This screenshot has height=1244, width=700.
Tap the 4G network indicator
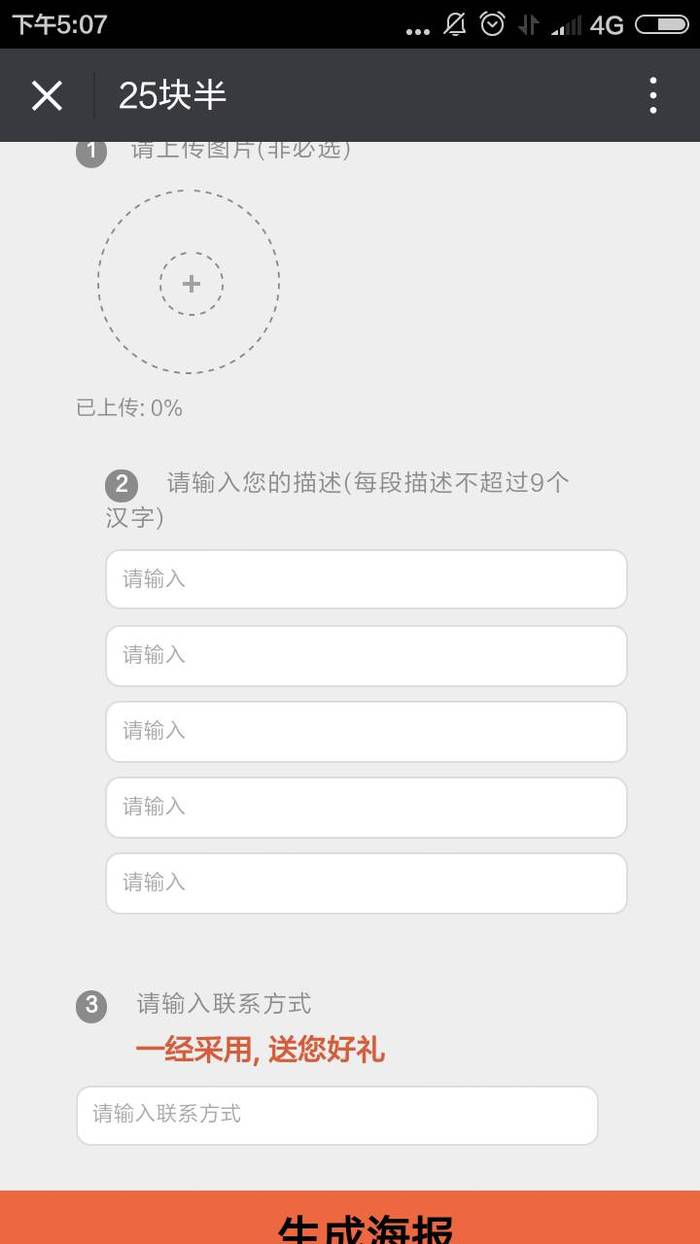tap(607, 25)
